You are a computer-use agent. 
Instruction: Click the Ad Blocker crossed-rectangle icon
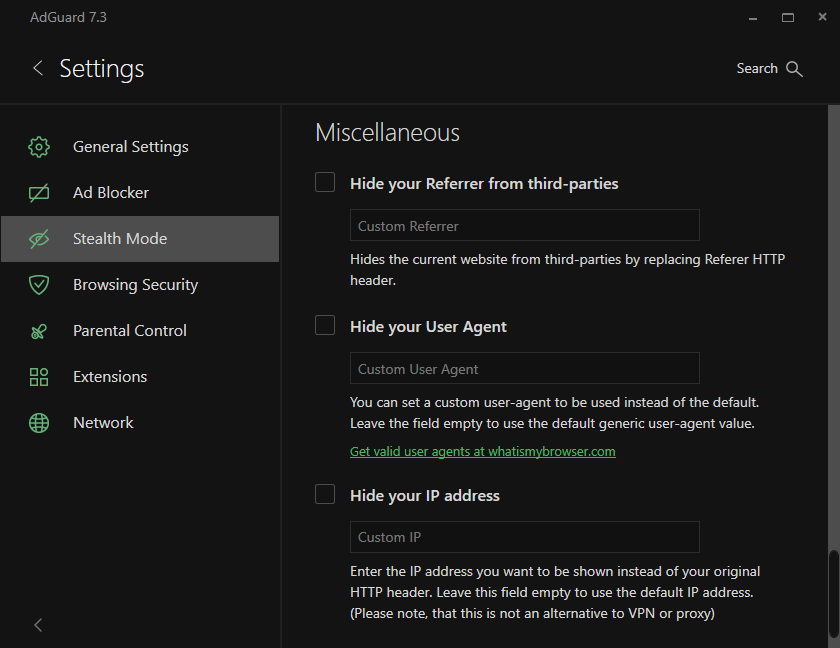(39, 193)
